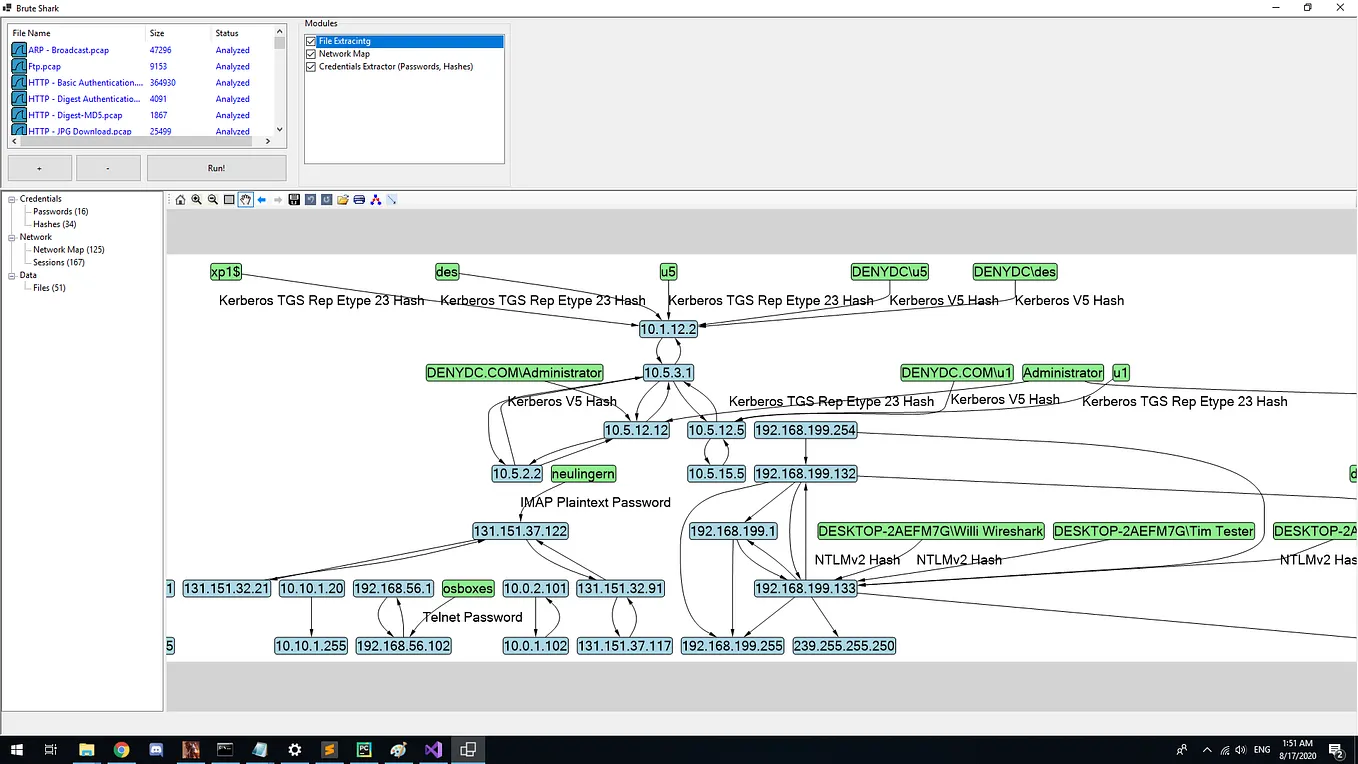Click the file list scroll-up arrow
The width and height of the screenshot is (1358, 764).
[x=280, y=32]
